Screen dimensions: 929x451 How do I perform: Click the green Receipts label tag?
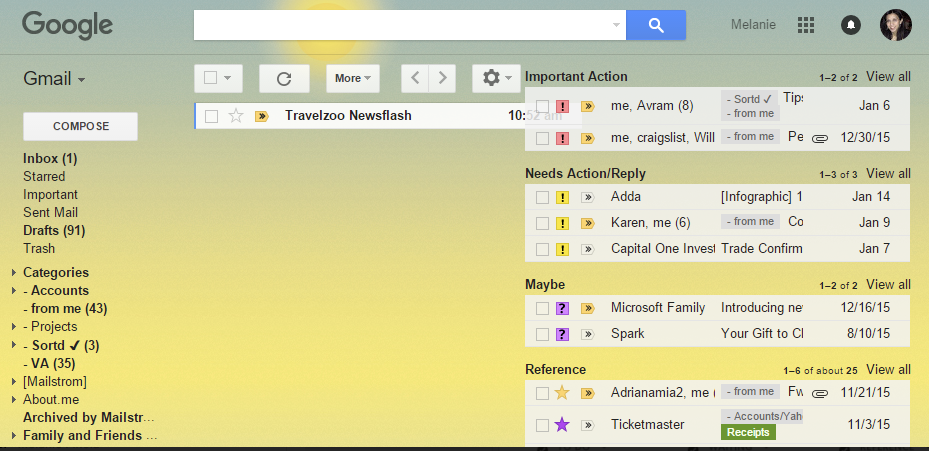(x=748, y=432)
